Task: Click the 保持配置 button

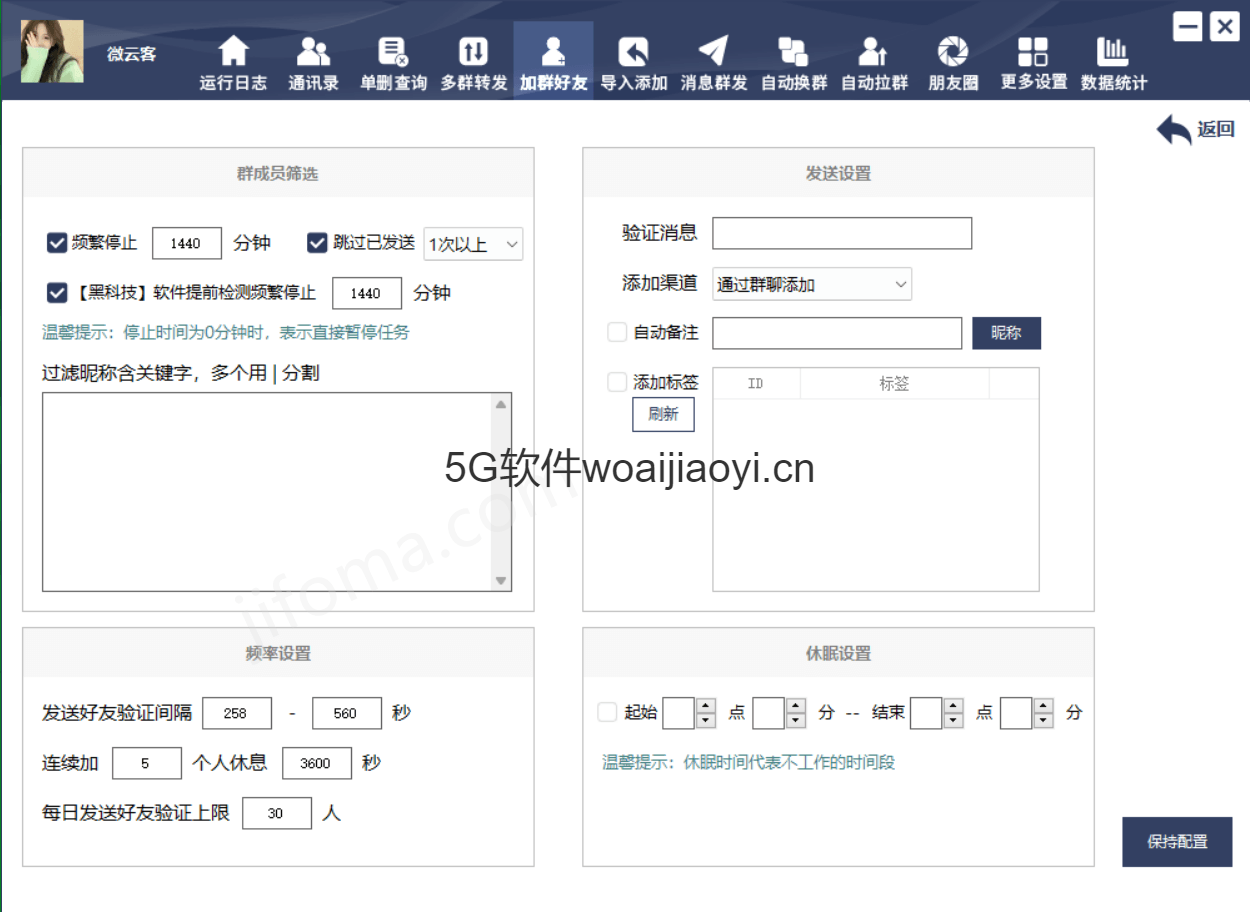Action: 1177,842
